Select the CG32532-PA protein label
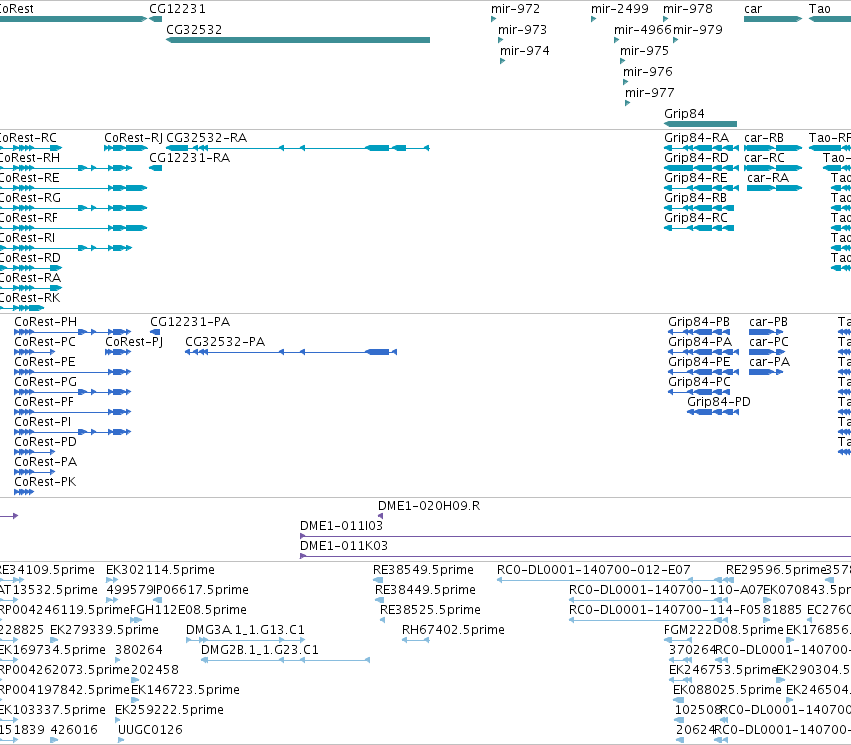Image resolution: width=851 pixels, height=745 pixels. click(225, 342)
